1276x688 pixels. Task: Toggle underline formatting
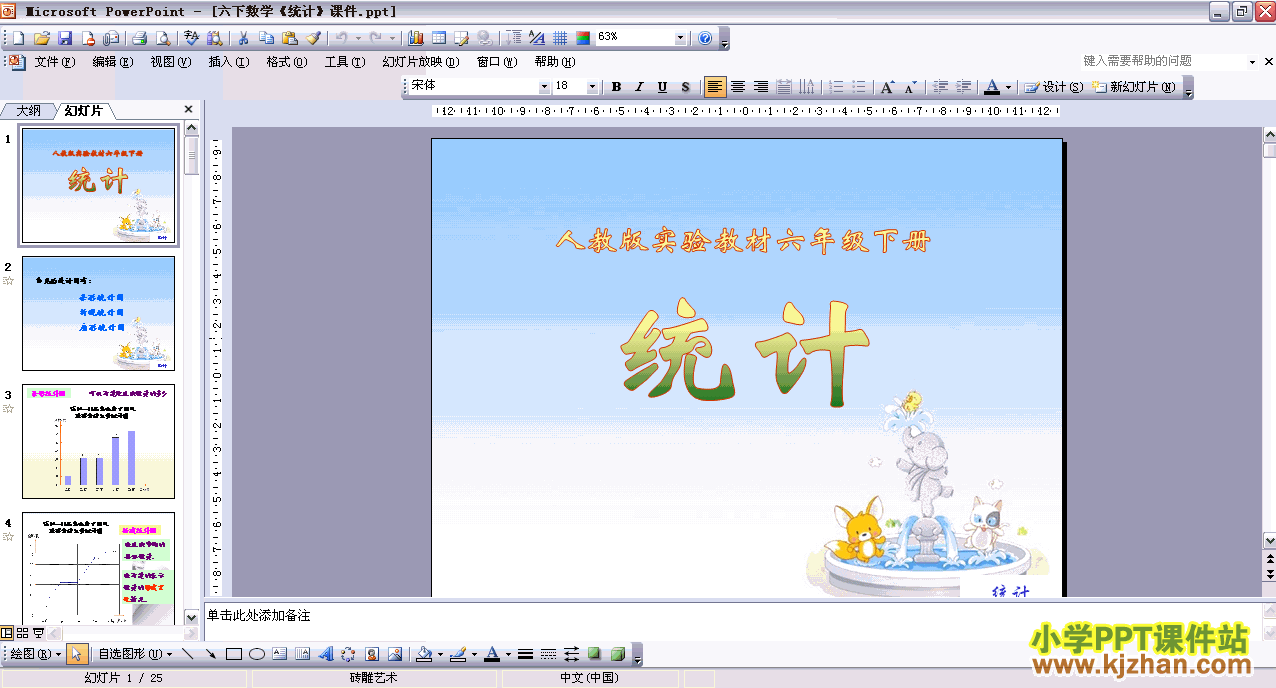(x=662, y=87)
